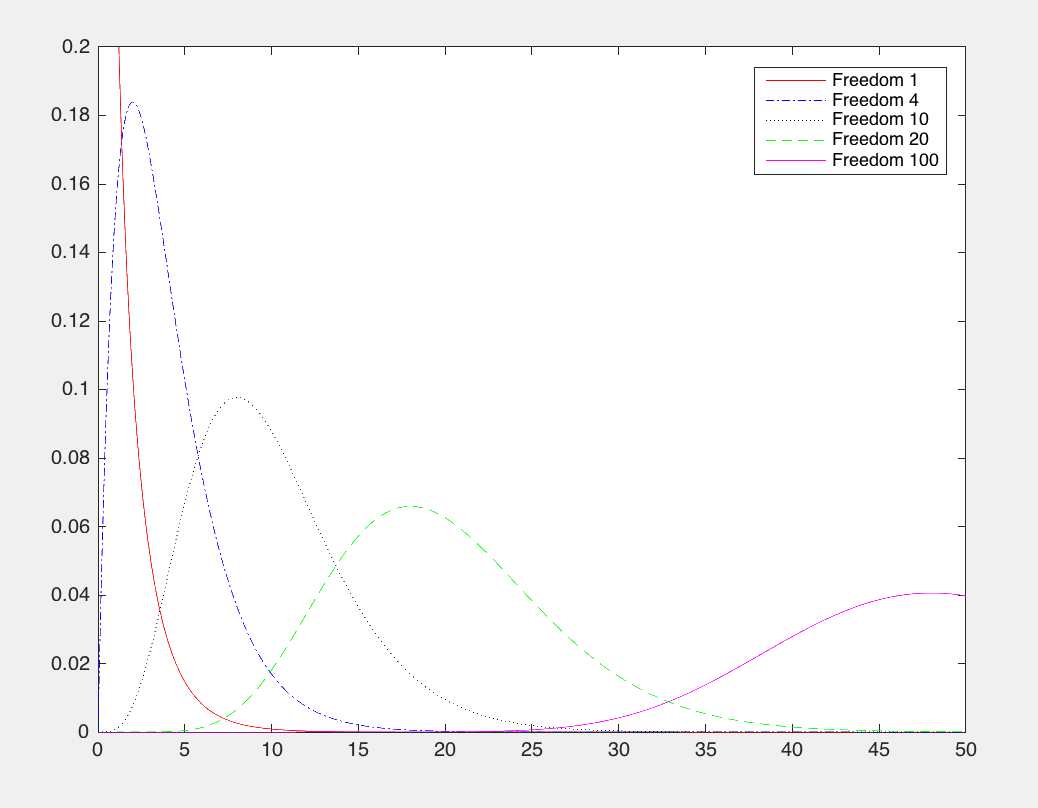Click x-axis tick label 25
Screen dimensions: 1038x808
(x=532, y=750)
